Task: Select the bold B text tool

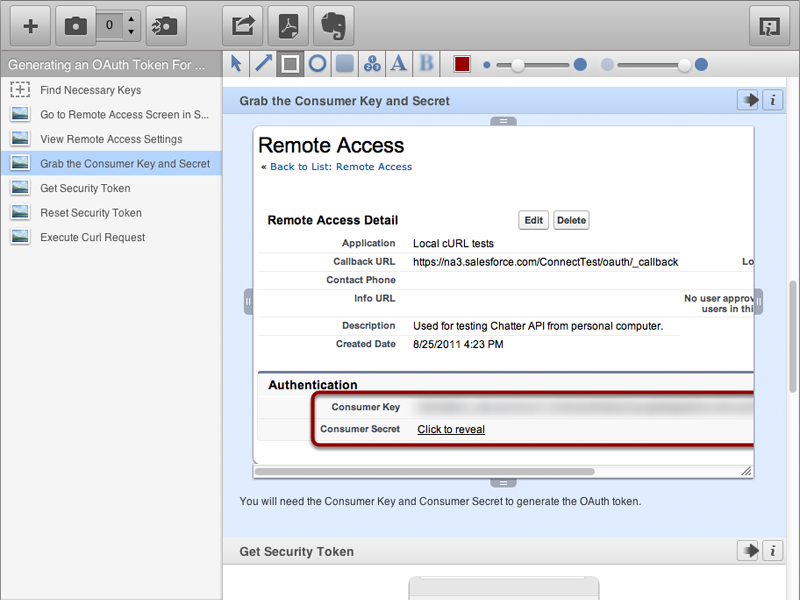Action: click(x=426, y=64)
